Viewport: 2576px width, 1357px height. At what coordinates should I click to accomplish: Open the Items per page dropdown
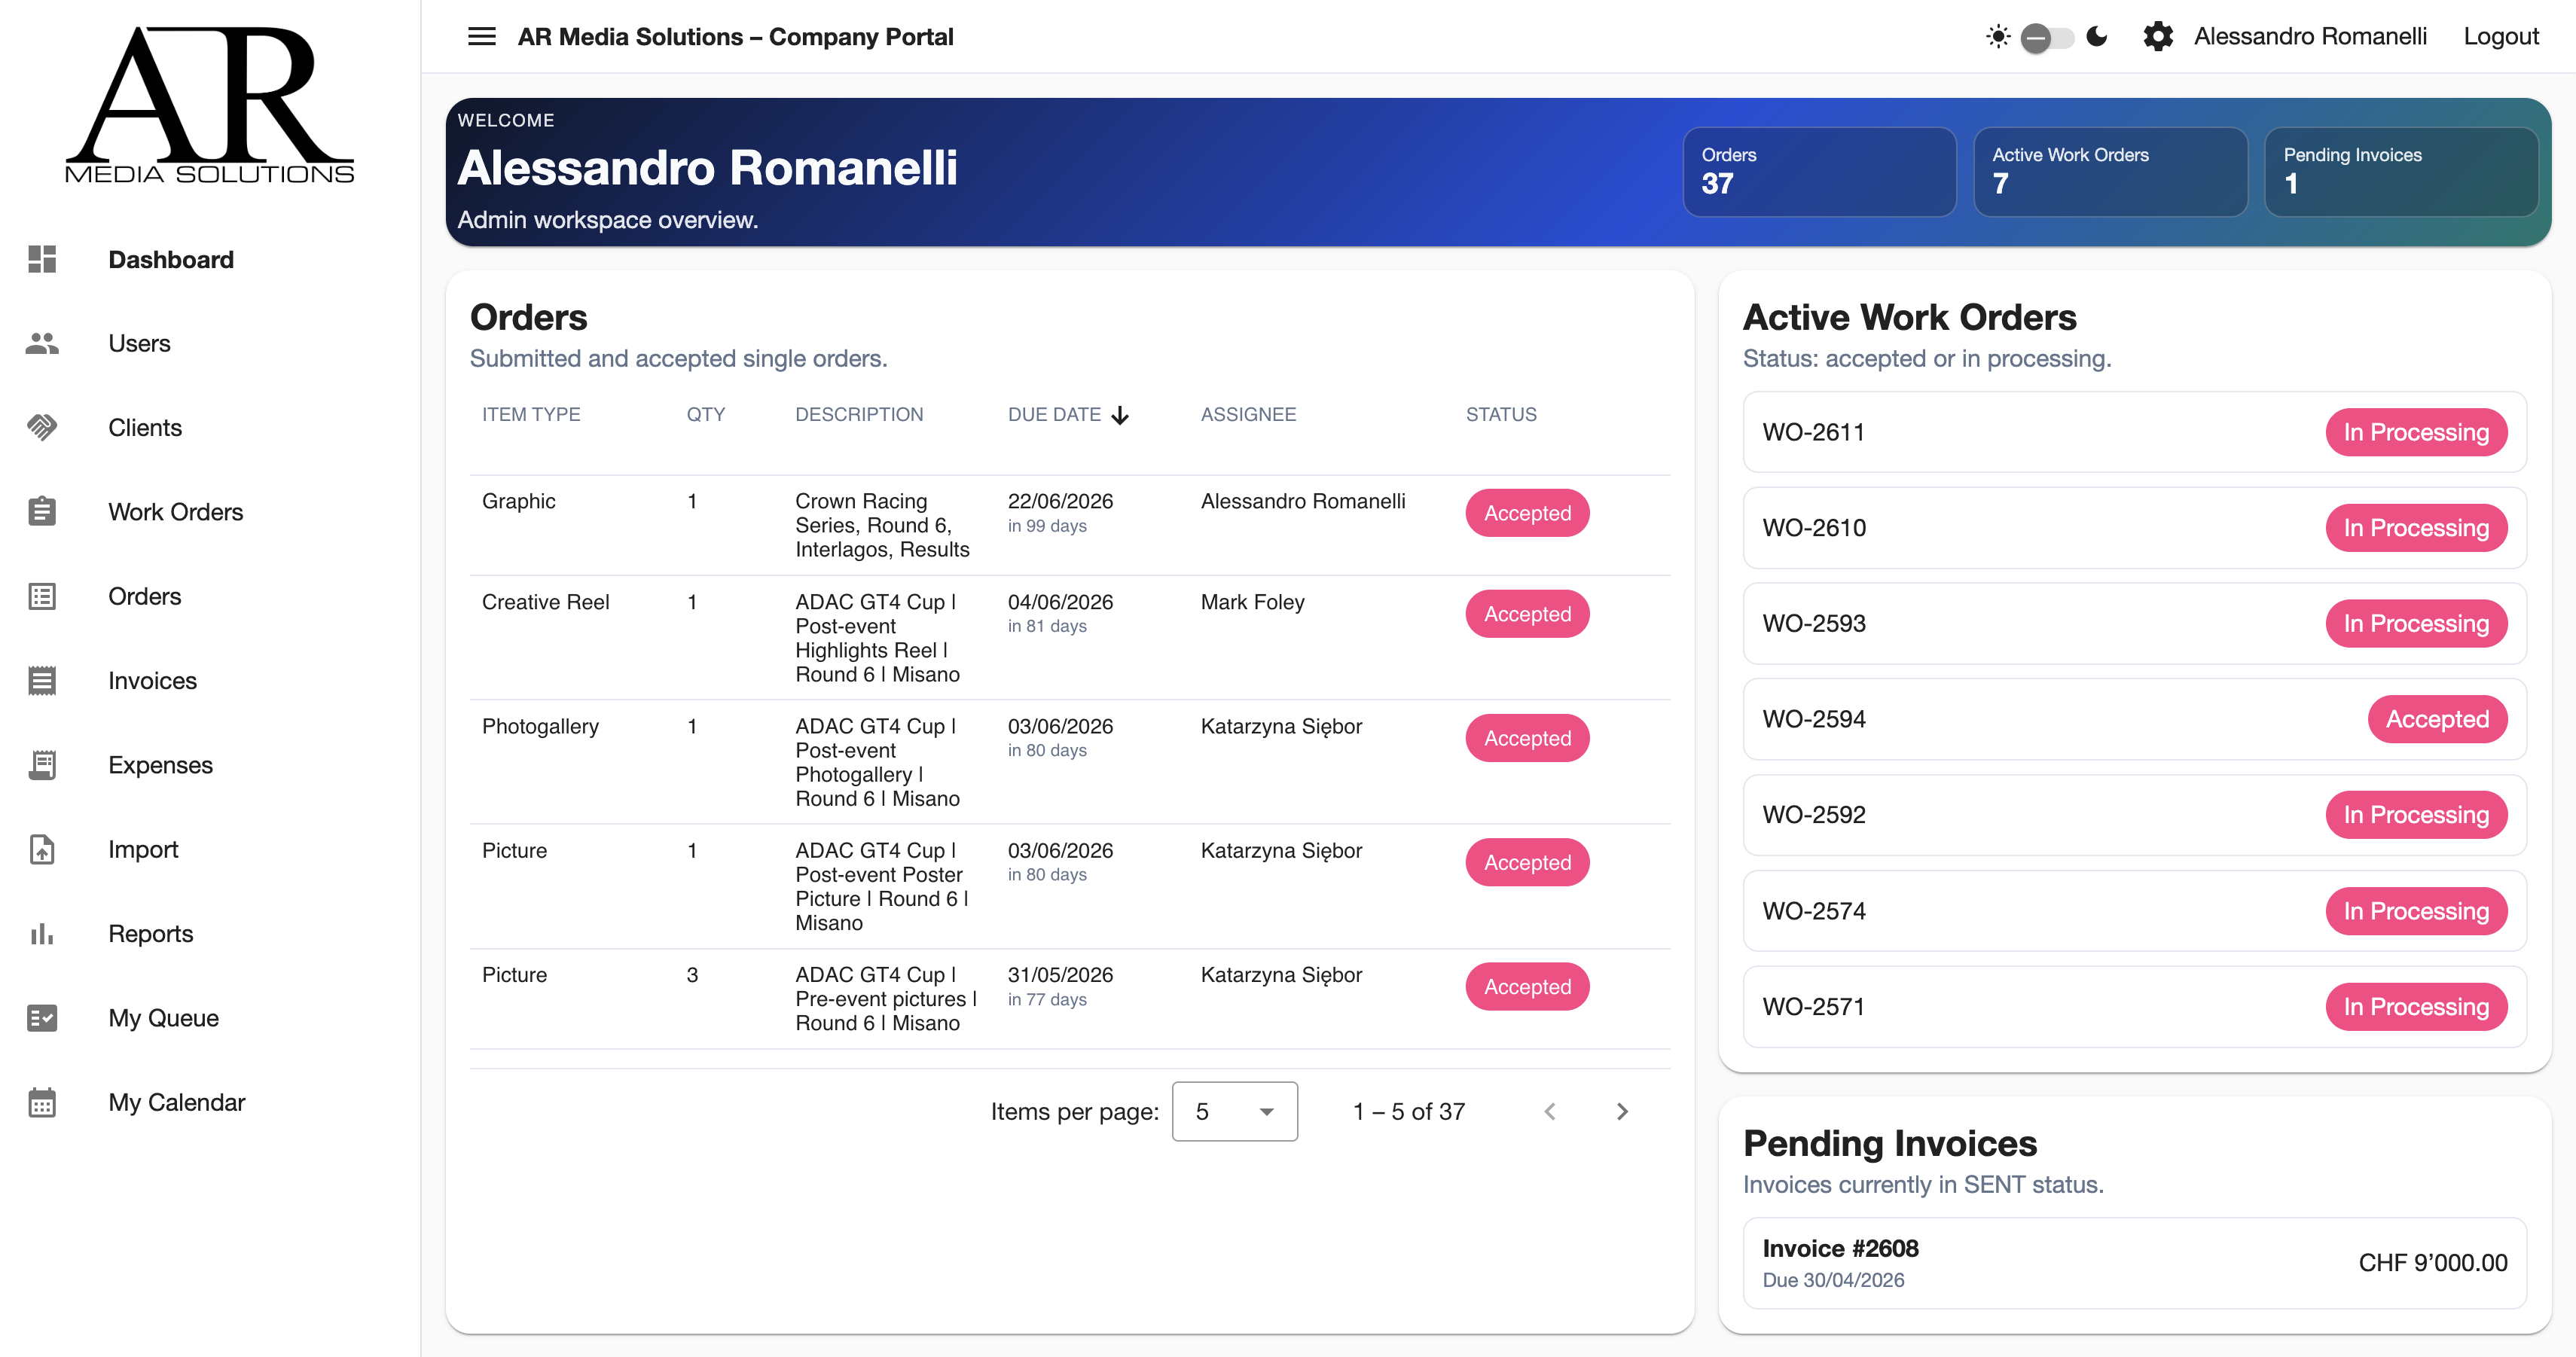click(1234, 1111)
